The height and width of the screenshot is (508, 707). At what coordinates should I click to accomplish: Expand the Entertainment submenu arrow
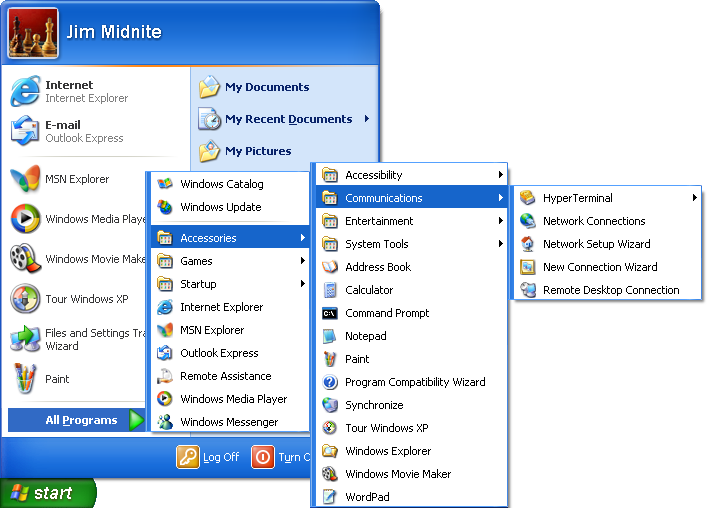click(500, 221)
